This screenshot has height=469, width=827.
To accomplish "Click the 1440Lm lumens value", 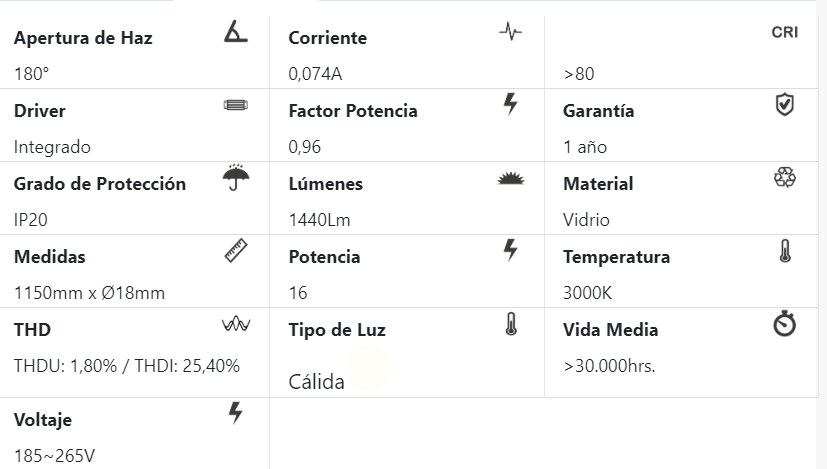I will tap(319, 220).
